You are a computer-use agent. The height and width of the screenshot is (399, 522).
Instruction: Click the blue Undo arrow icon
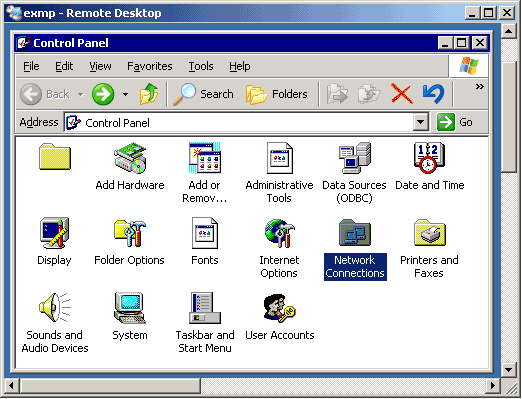pos(433,94)
